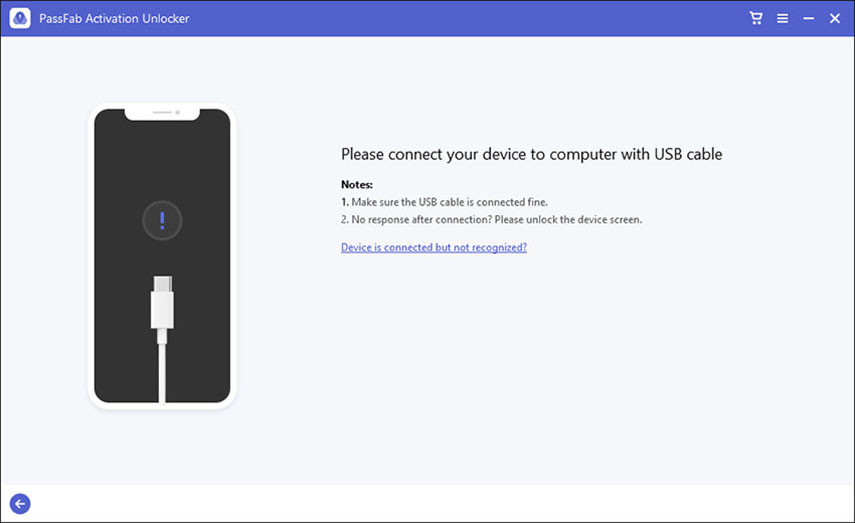Go back using the blue arrow button

[20, 504]
